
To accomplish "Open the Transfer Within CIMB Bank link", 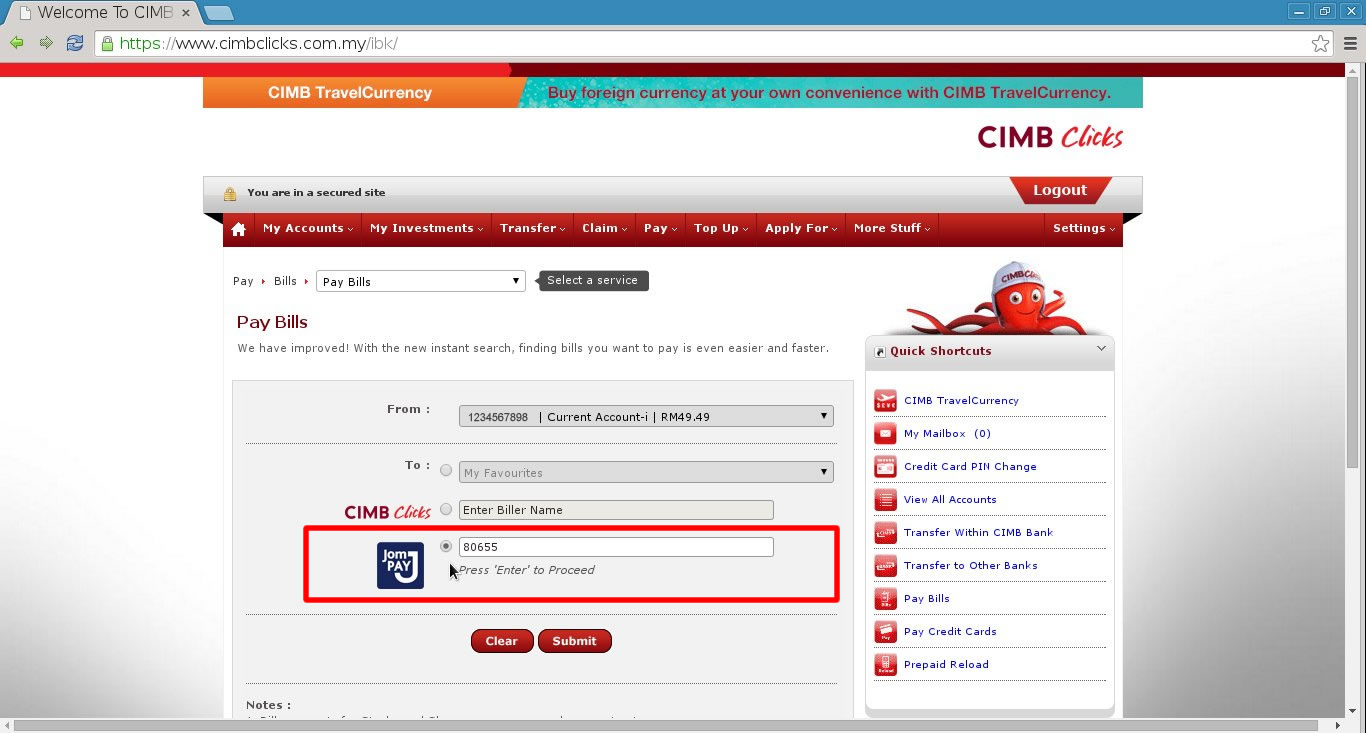I will click(x=978, y=533).
